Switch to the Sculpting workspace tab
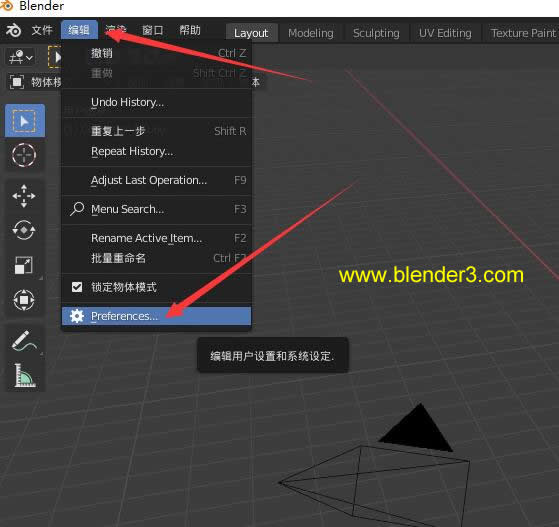 [x=376, y=33]
